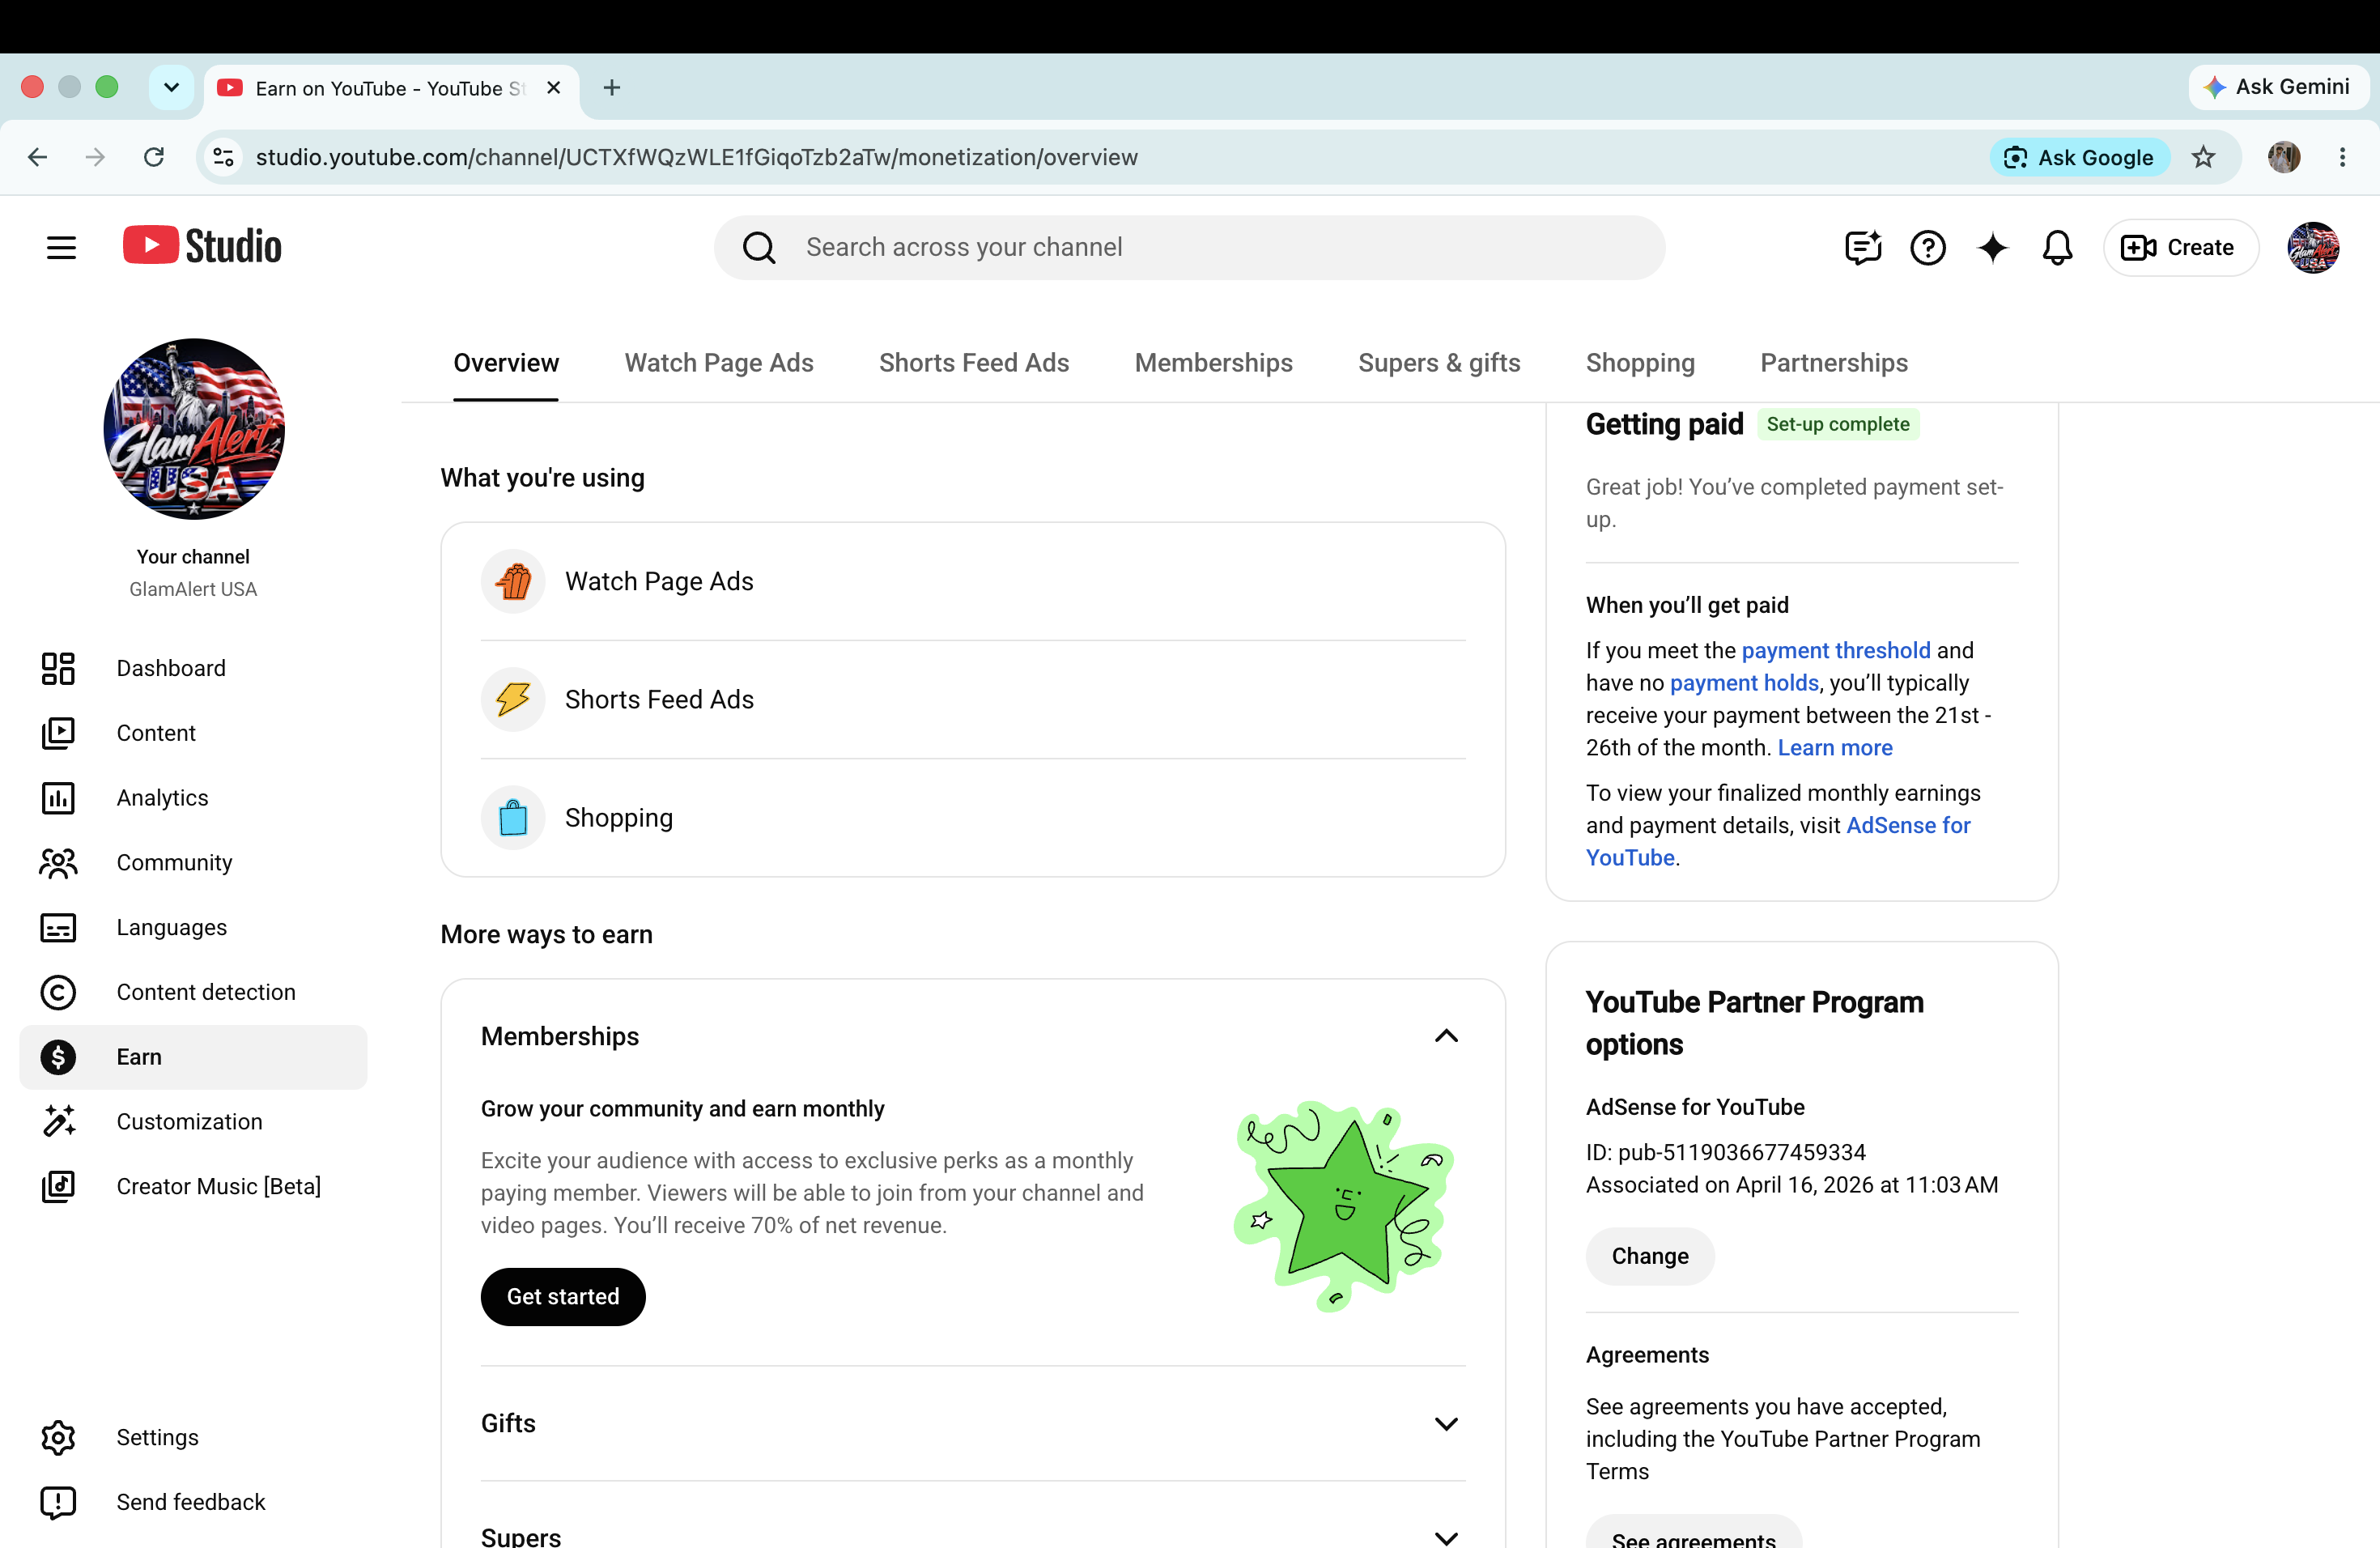2380x1548 pixels.
Task: Open the Shopping row under What you're using
Action: coord(973,817)
